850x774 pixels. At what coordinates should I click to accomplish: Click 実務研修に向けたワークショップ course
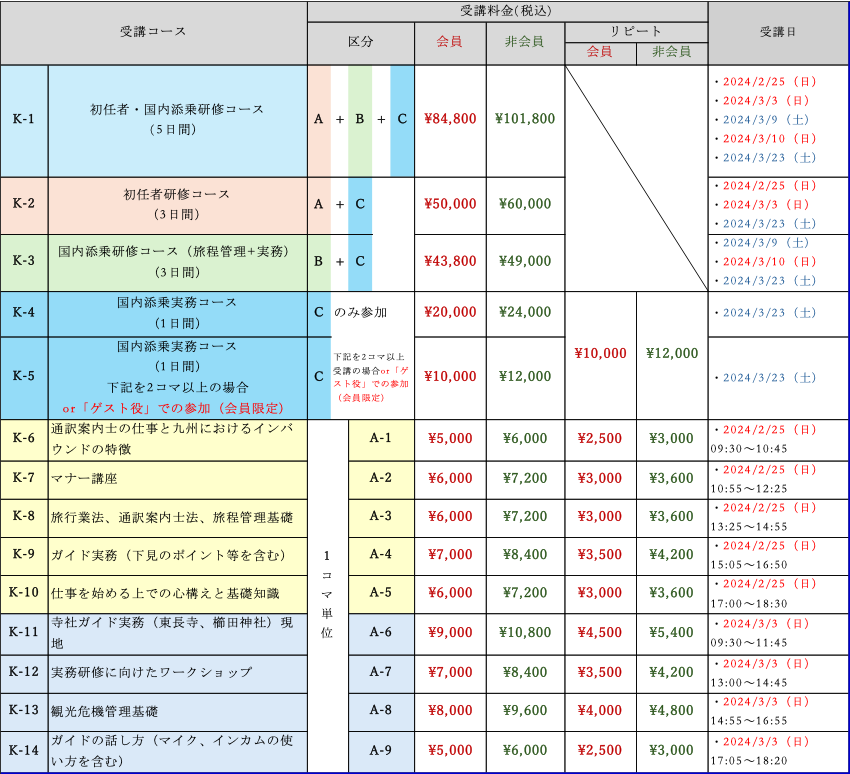152,673
